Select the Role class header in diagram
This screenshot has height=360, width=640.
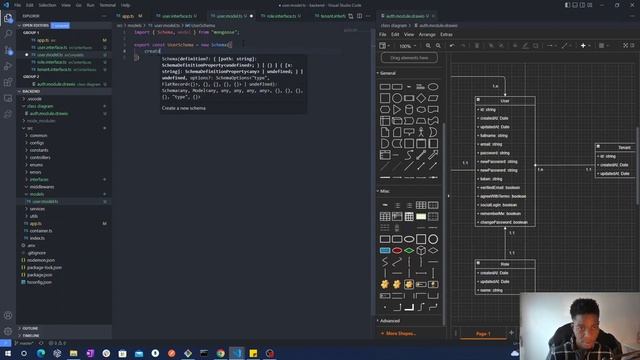505,264
